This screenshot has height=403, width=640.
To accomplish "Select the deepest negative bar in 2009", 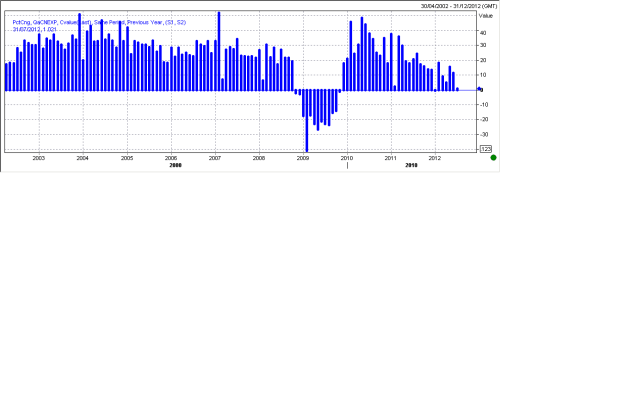I will tap(307, 120).
